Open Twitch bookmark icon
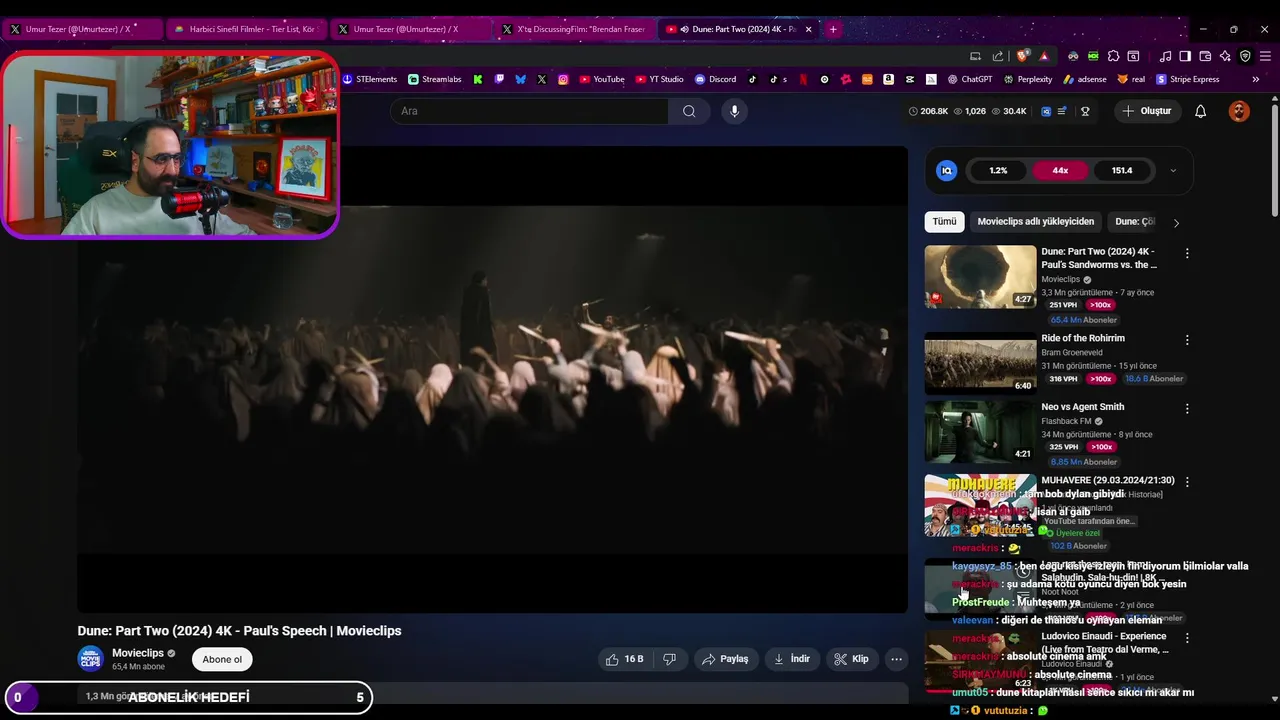Viewport: 1280px width, 720px height. 499,79
